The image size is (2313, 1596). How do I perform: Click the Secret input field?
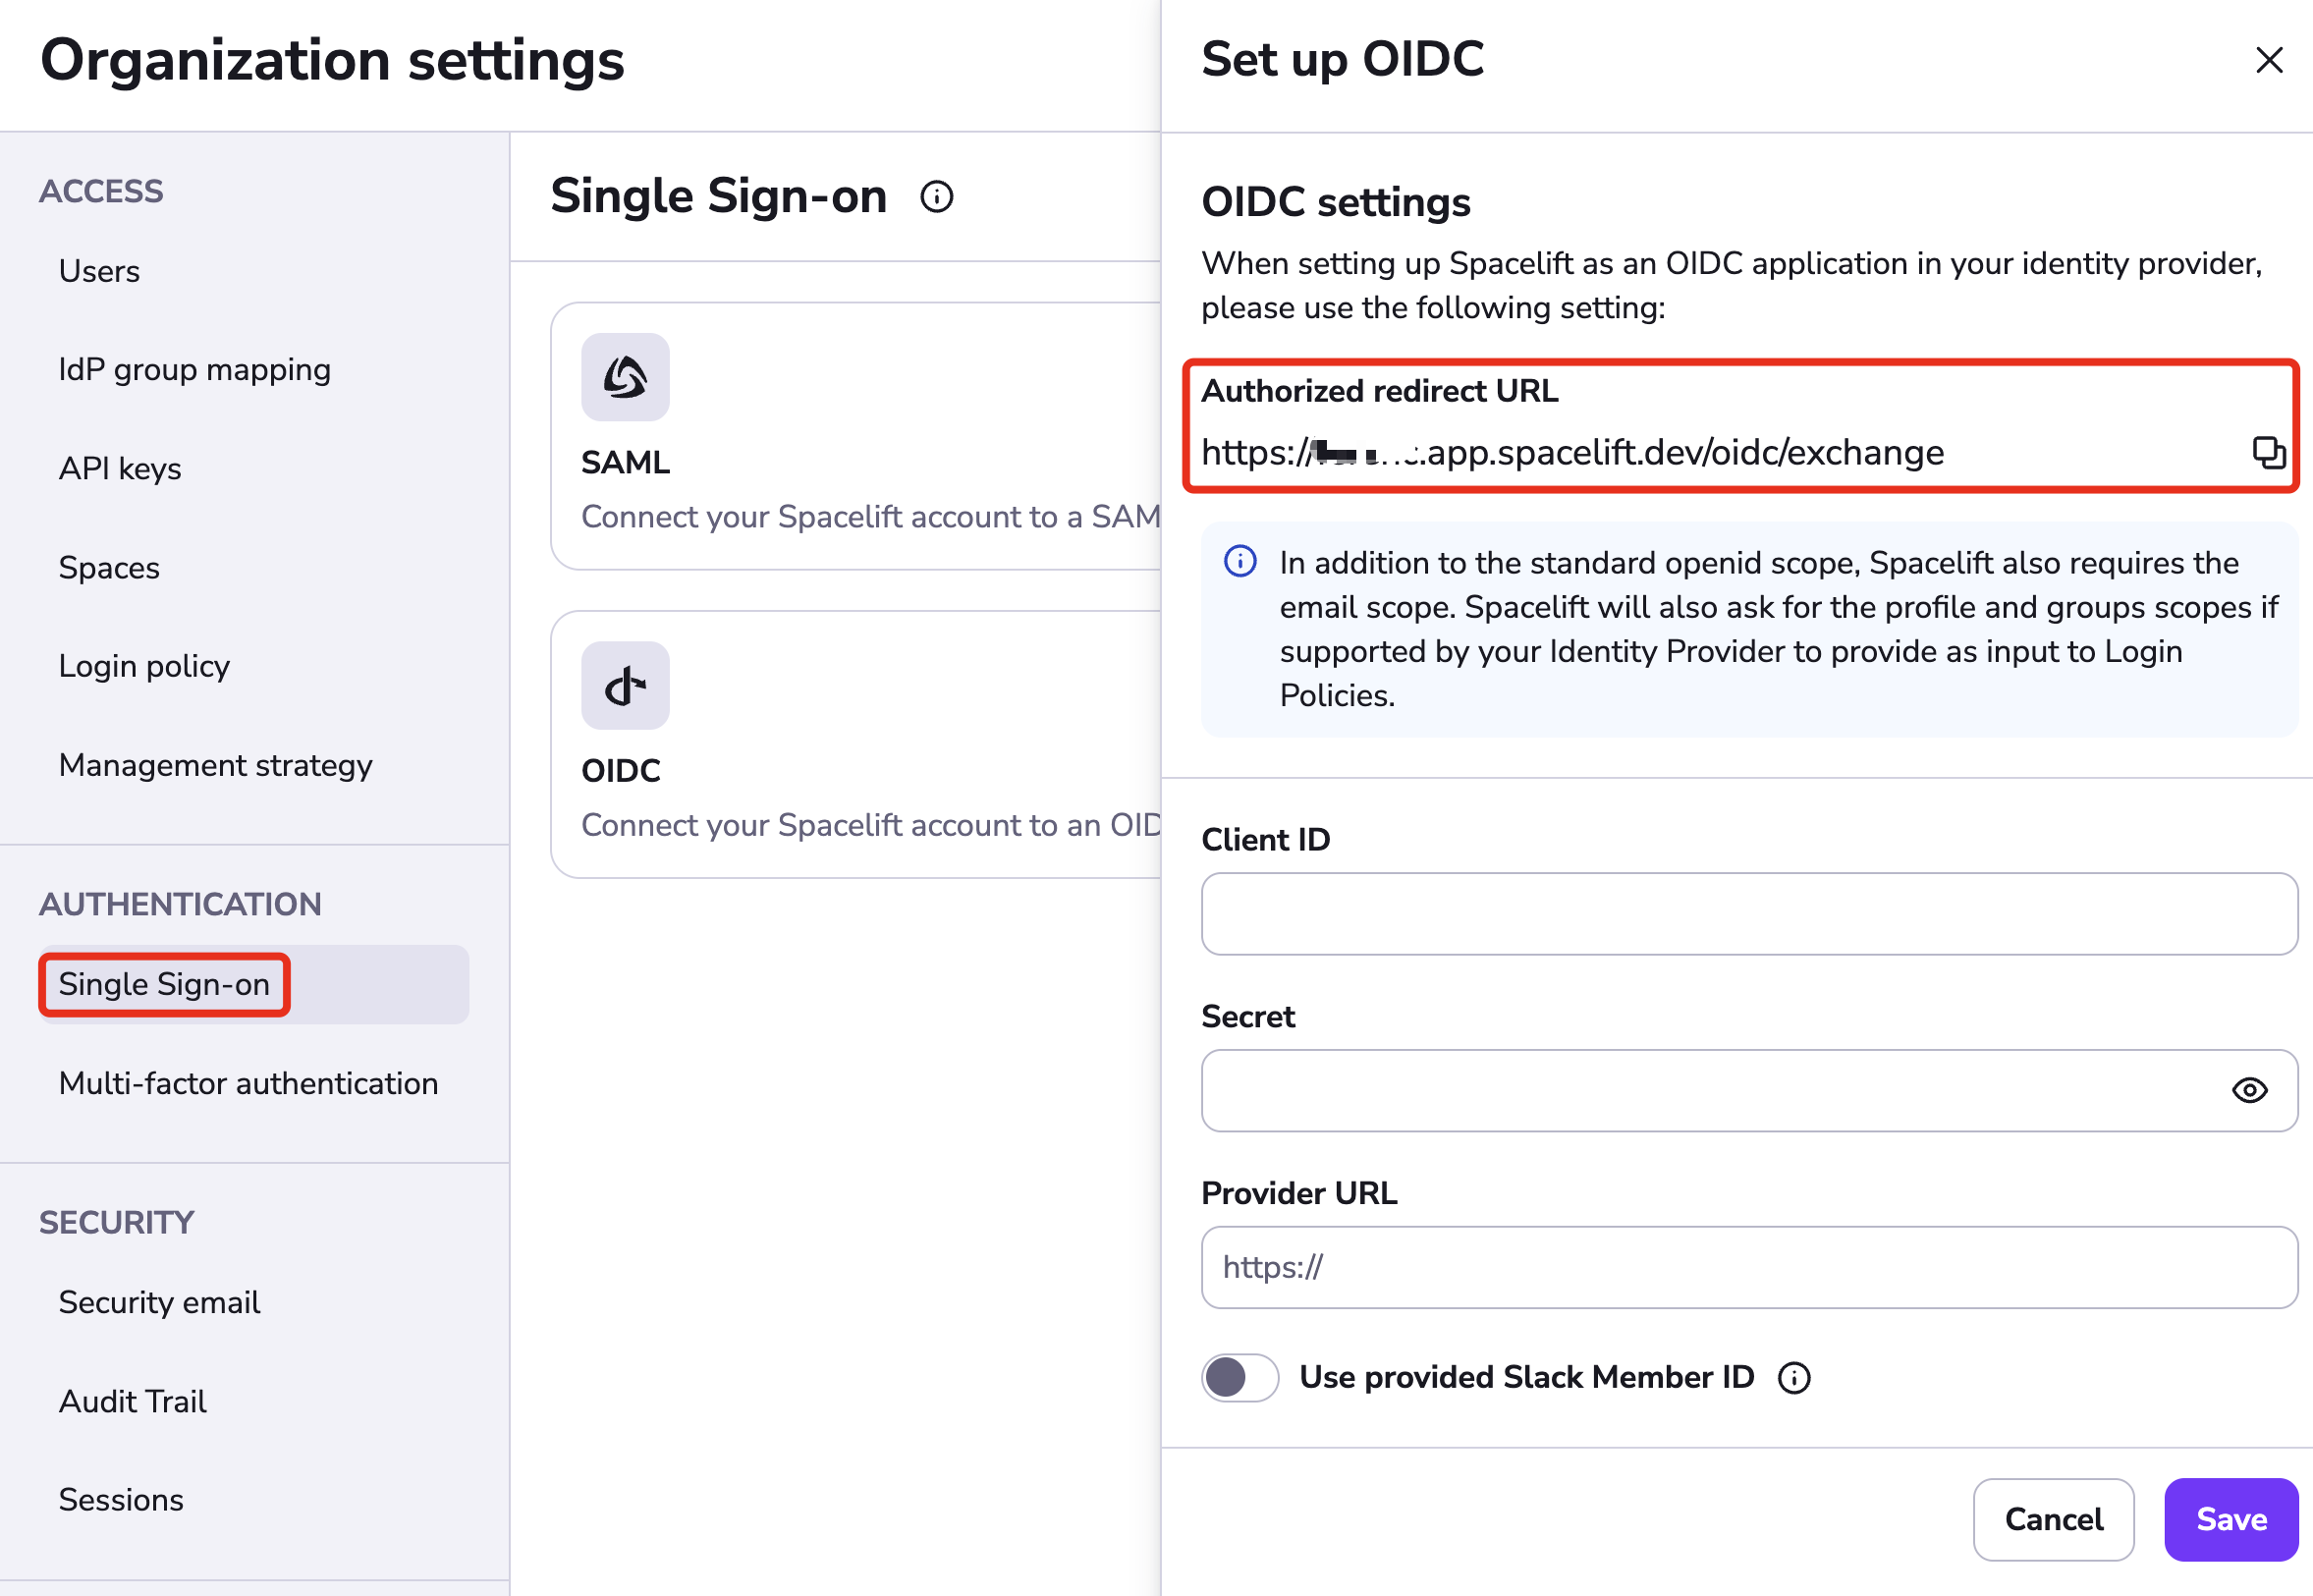tap(1710, 1090)
